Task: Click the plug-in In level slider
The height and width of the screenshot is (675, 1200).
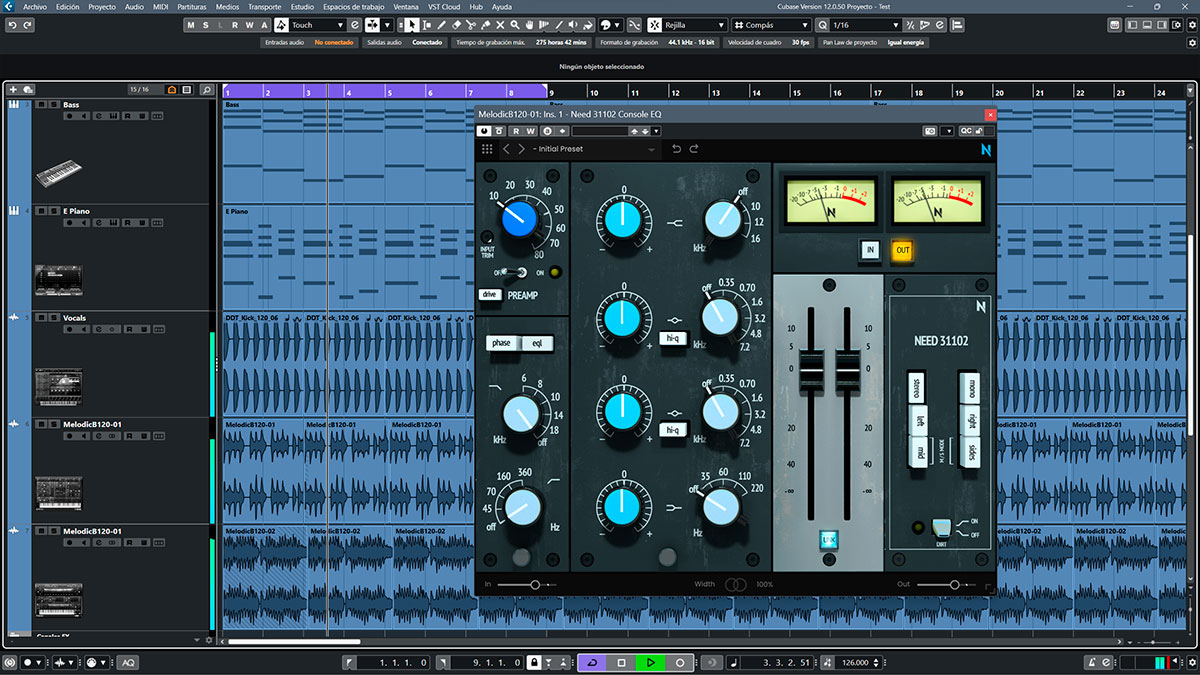Action: tap(527, 584)
